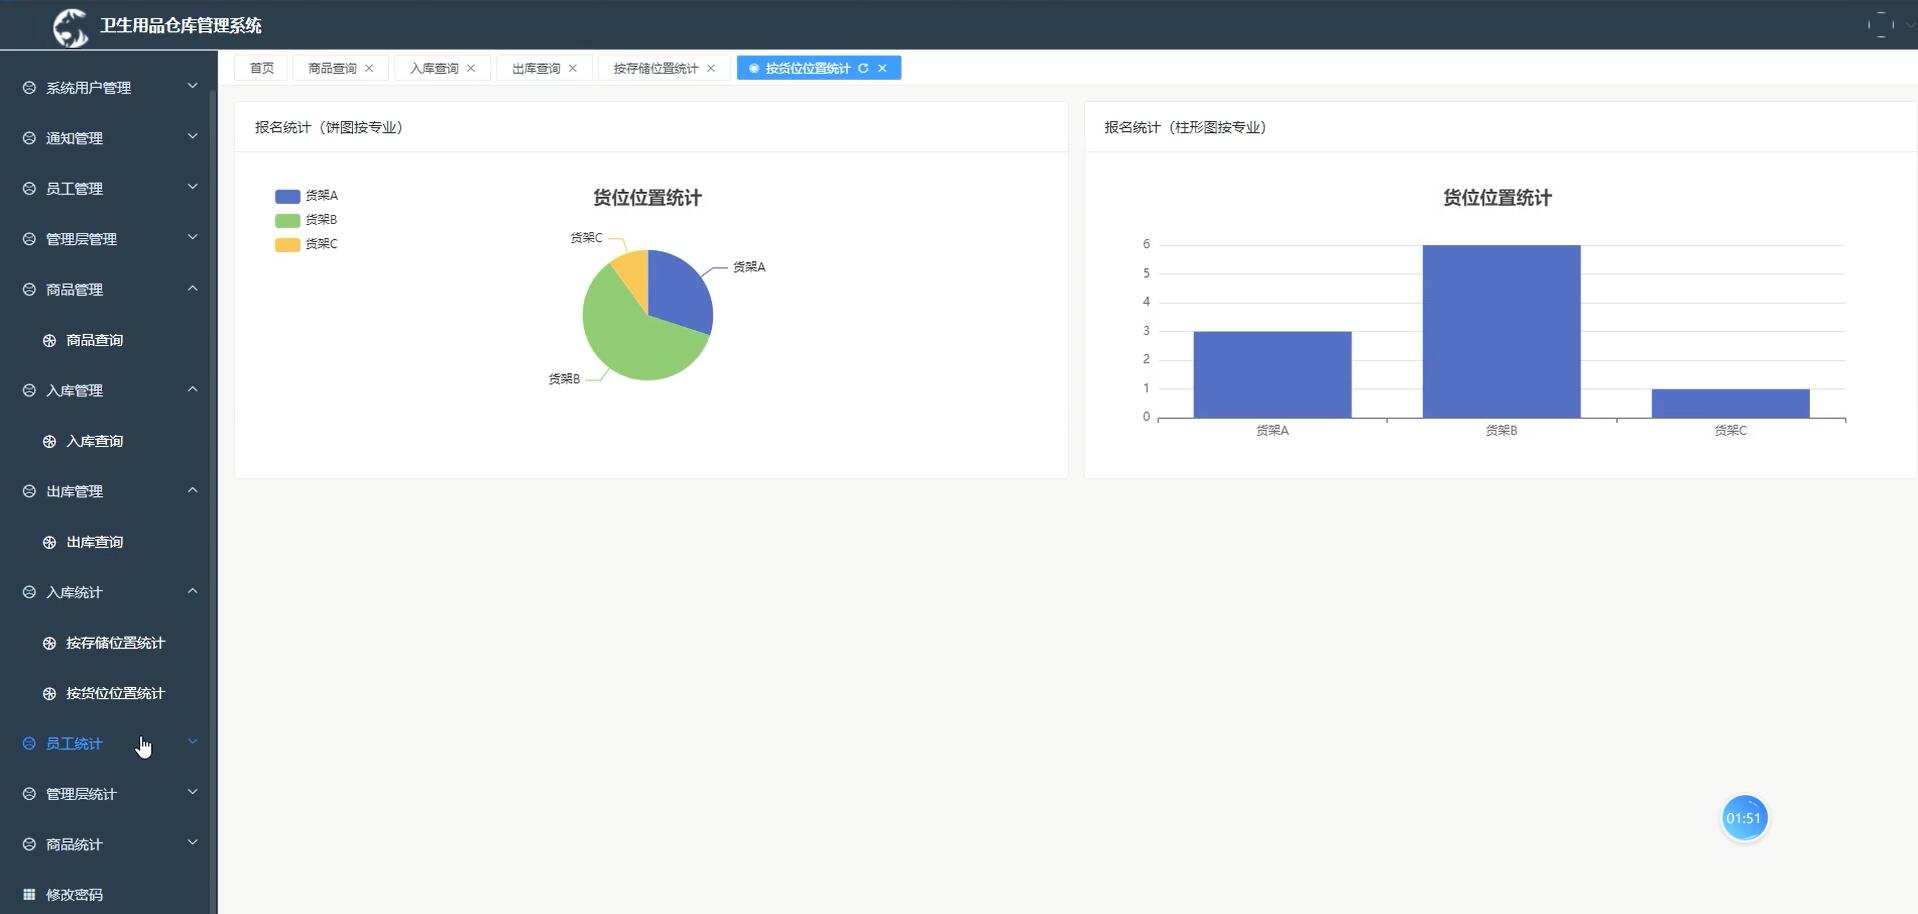Click 通知管理 menu icon
This screenshot has height=914, width=1918.
pyautogui.click(x=29, y=138)
